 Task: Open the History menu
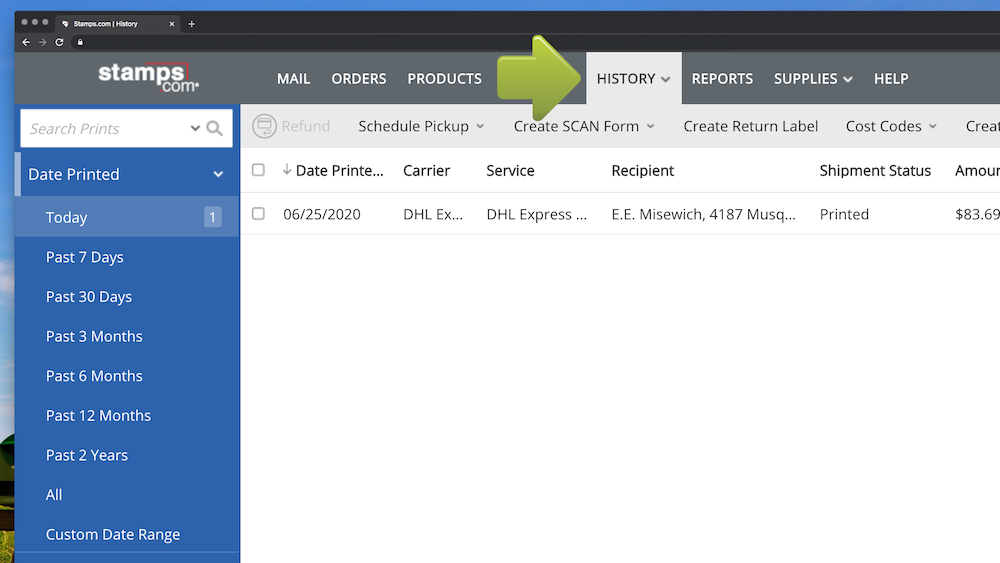[633, 78]
